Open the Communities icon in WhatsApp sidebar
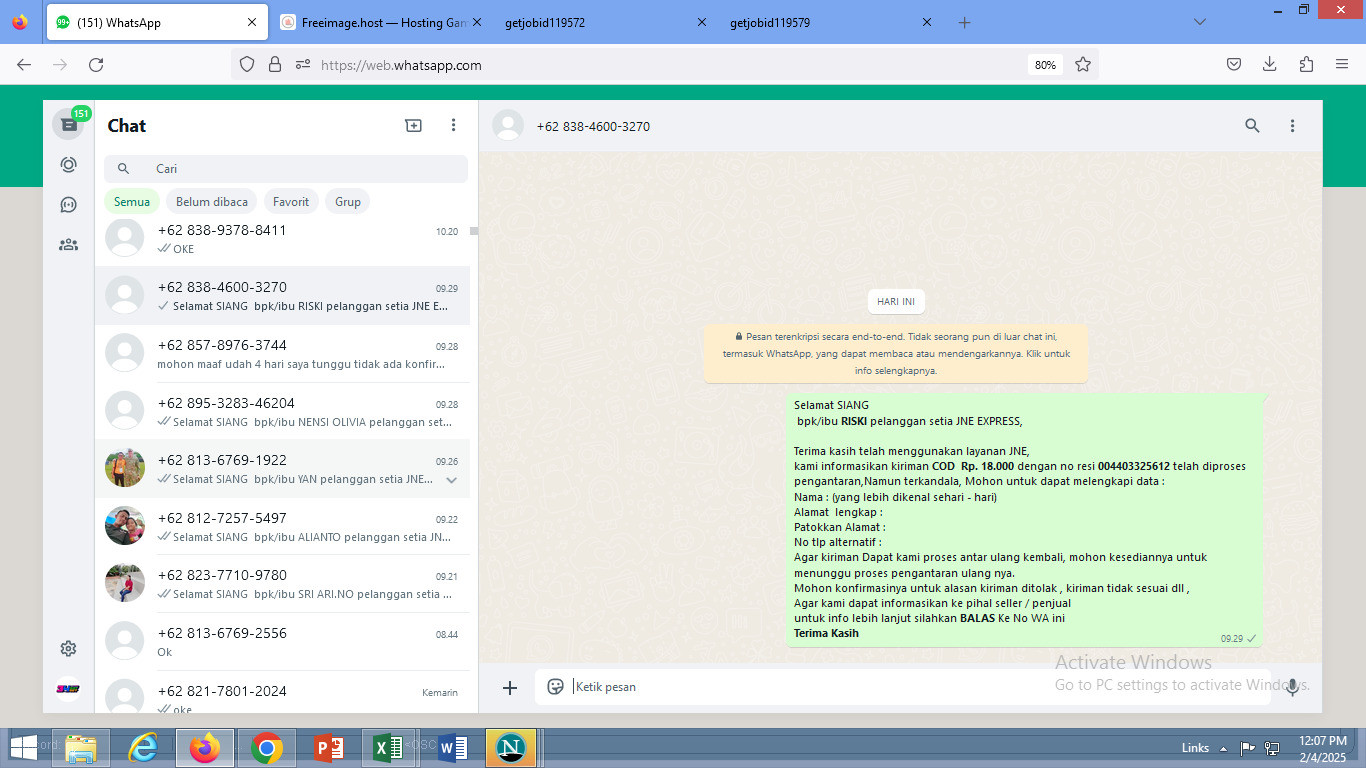 pos(68,244)
